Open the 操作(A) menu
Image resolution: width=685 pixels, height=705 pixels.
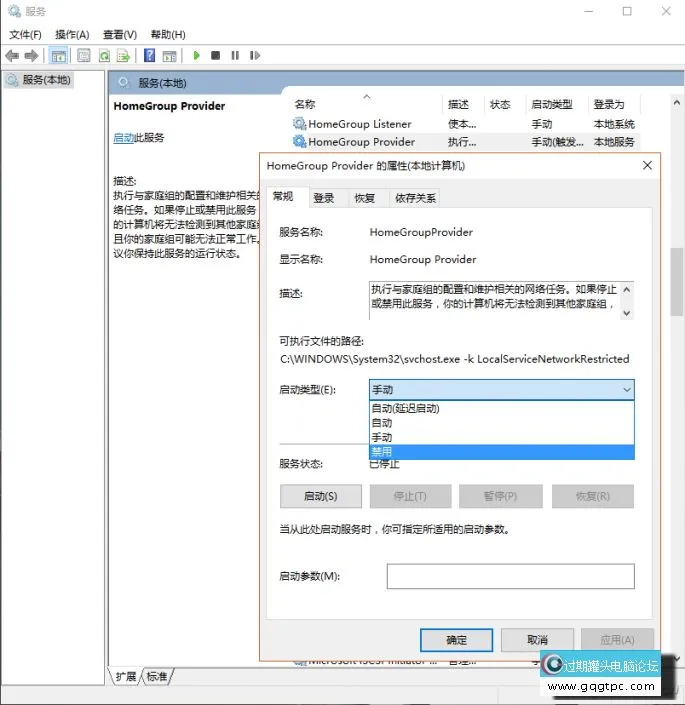pos(72,35)
